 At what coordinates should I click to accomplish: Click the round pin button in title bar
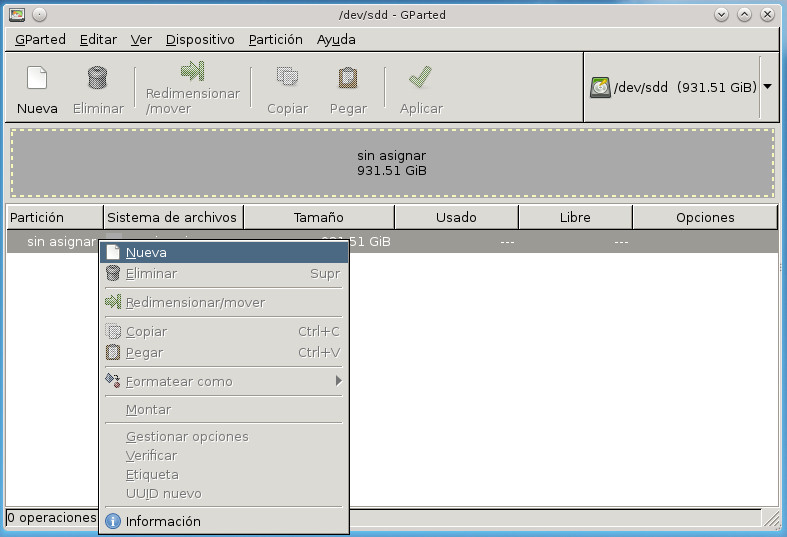point(40,15)
